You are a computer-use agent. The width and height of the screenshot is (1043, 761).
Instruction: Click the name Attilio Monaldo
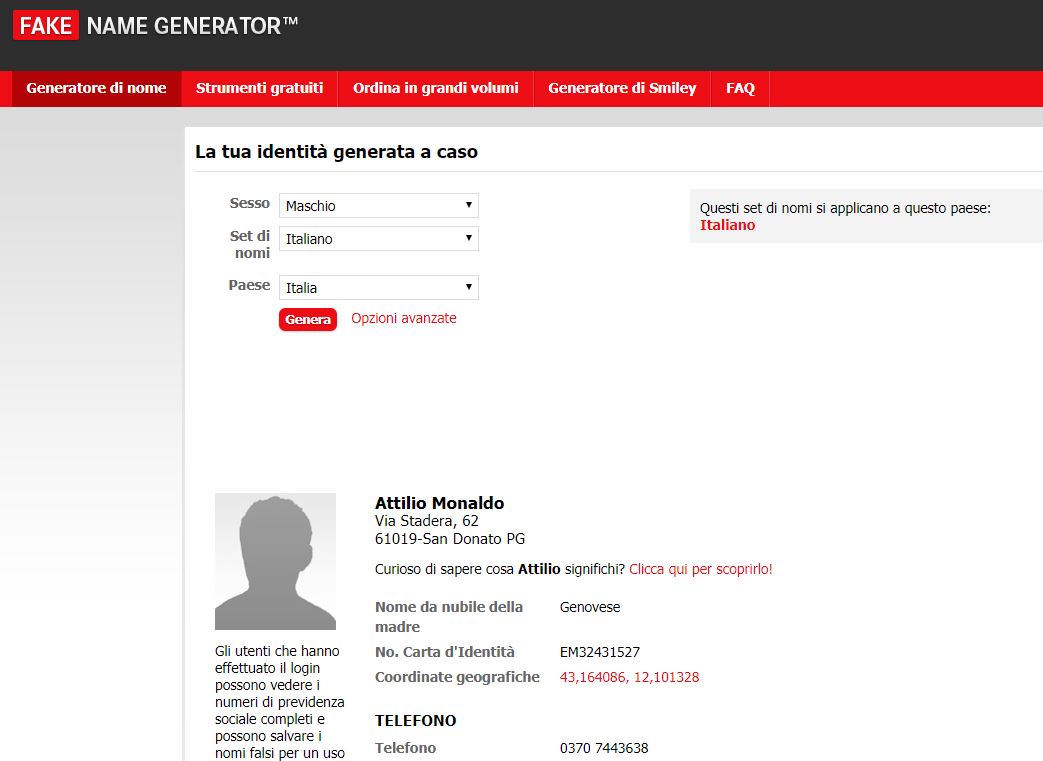[439, 503]
